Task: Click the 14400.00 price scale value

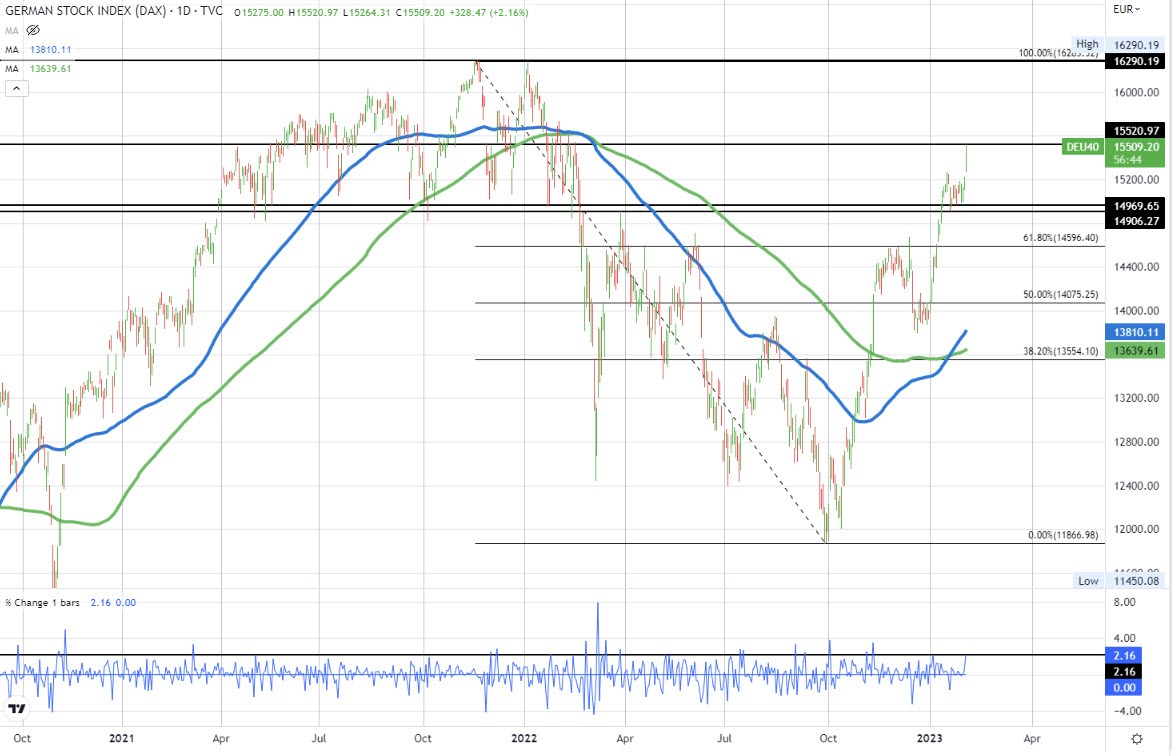Action: 1137,266
